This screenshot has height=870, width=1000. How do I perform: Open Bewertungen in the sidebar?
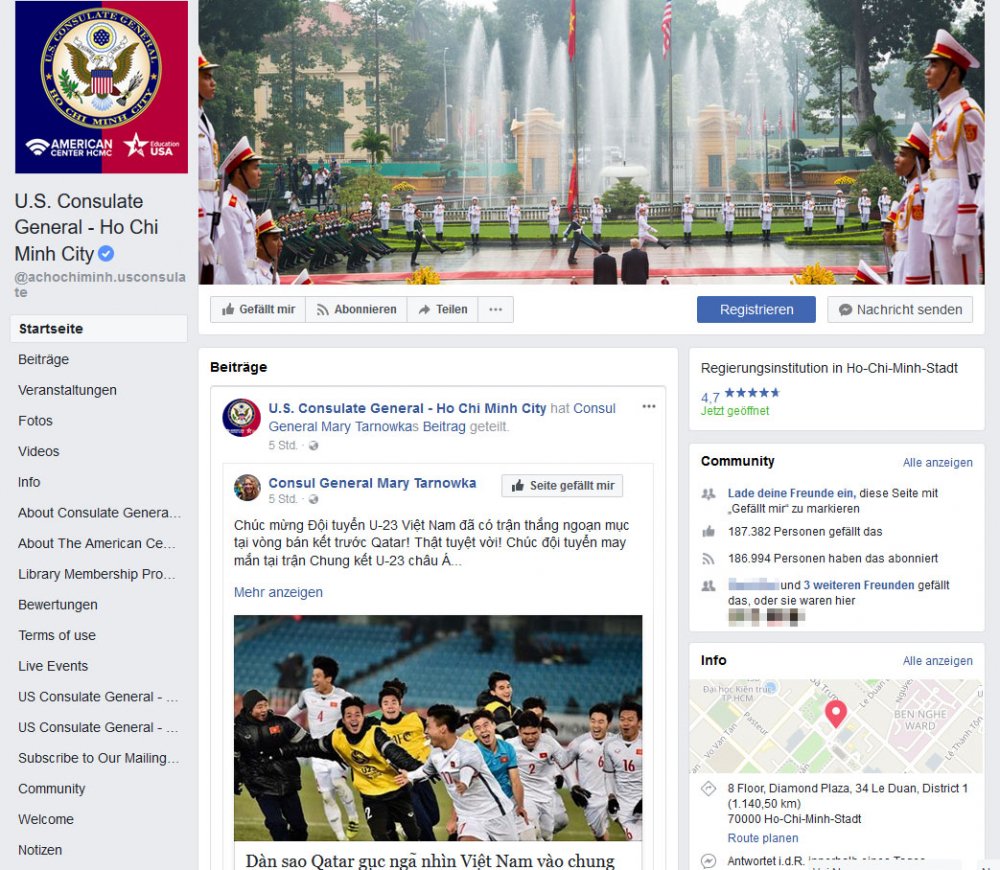[x=57, y=604]
